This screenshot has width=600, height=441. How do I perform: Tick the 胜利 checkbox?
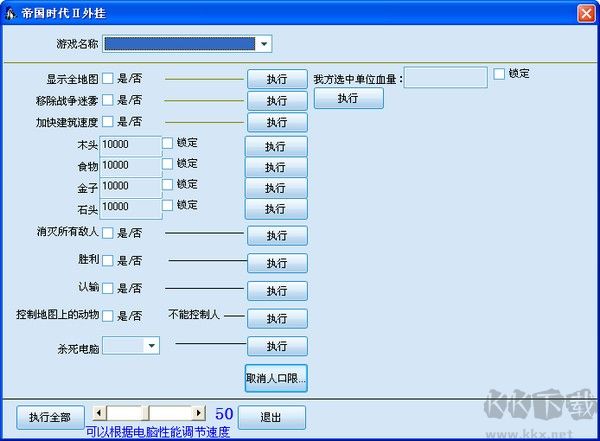pos(108,261)
